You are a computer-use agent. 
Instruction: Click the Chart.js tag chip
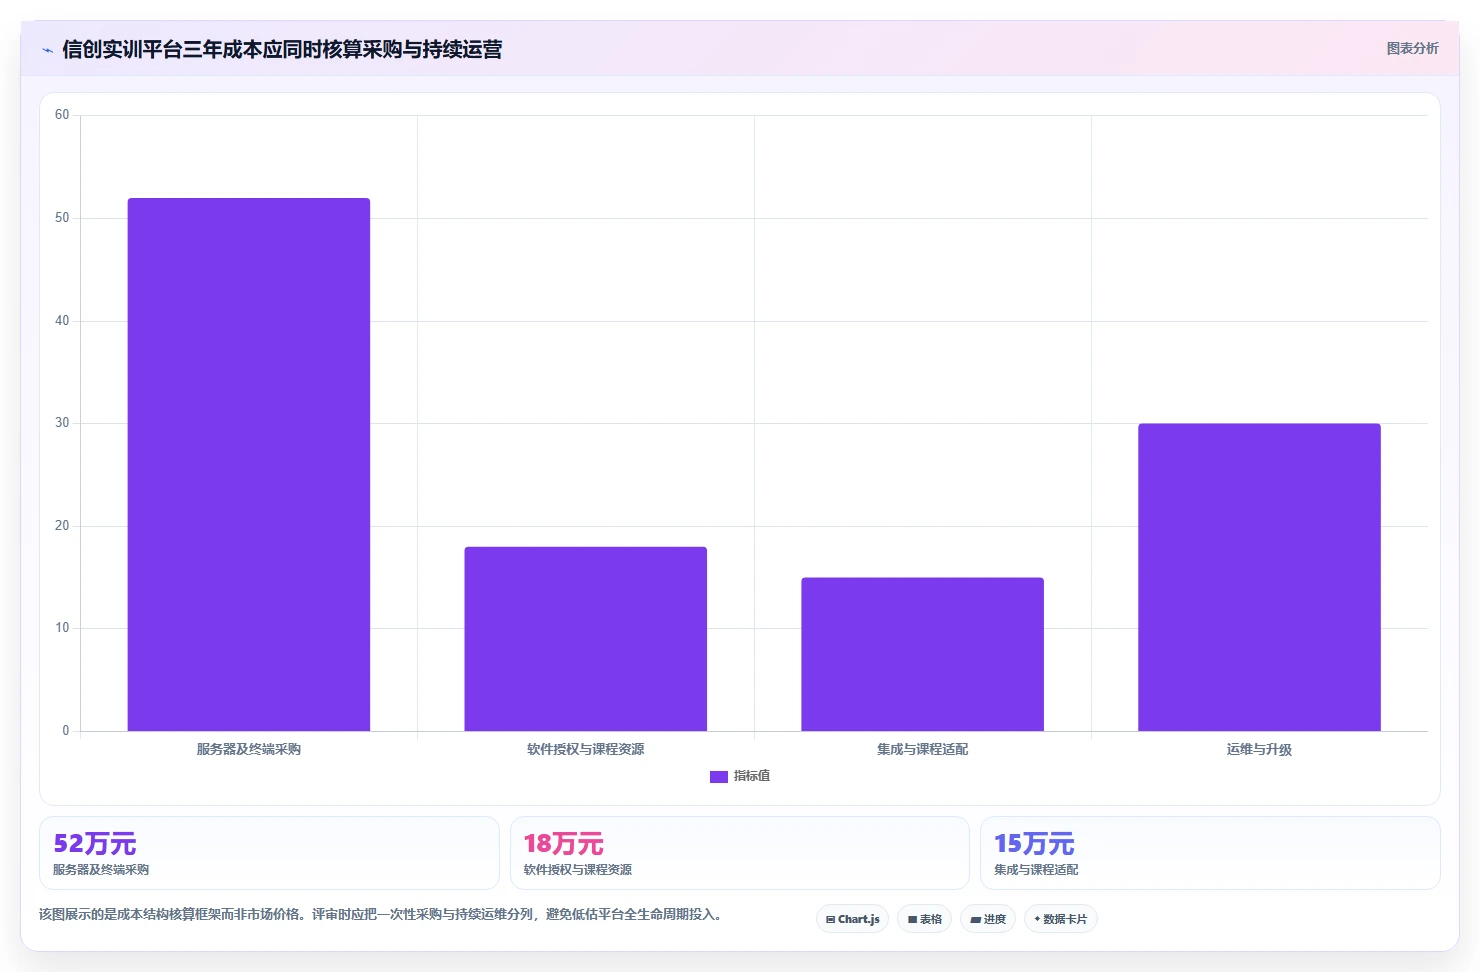(853, 919)
